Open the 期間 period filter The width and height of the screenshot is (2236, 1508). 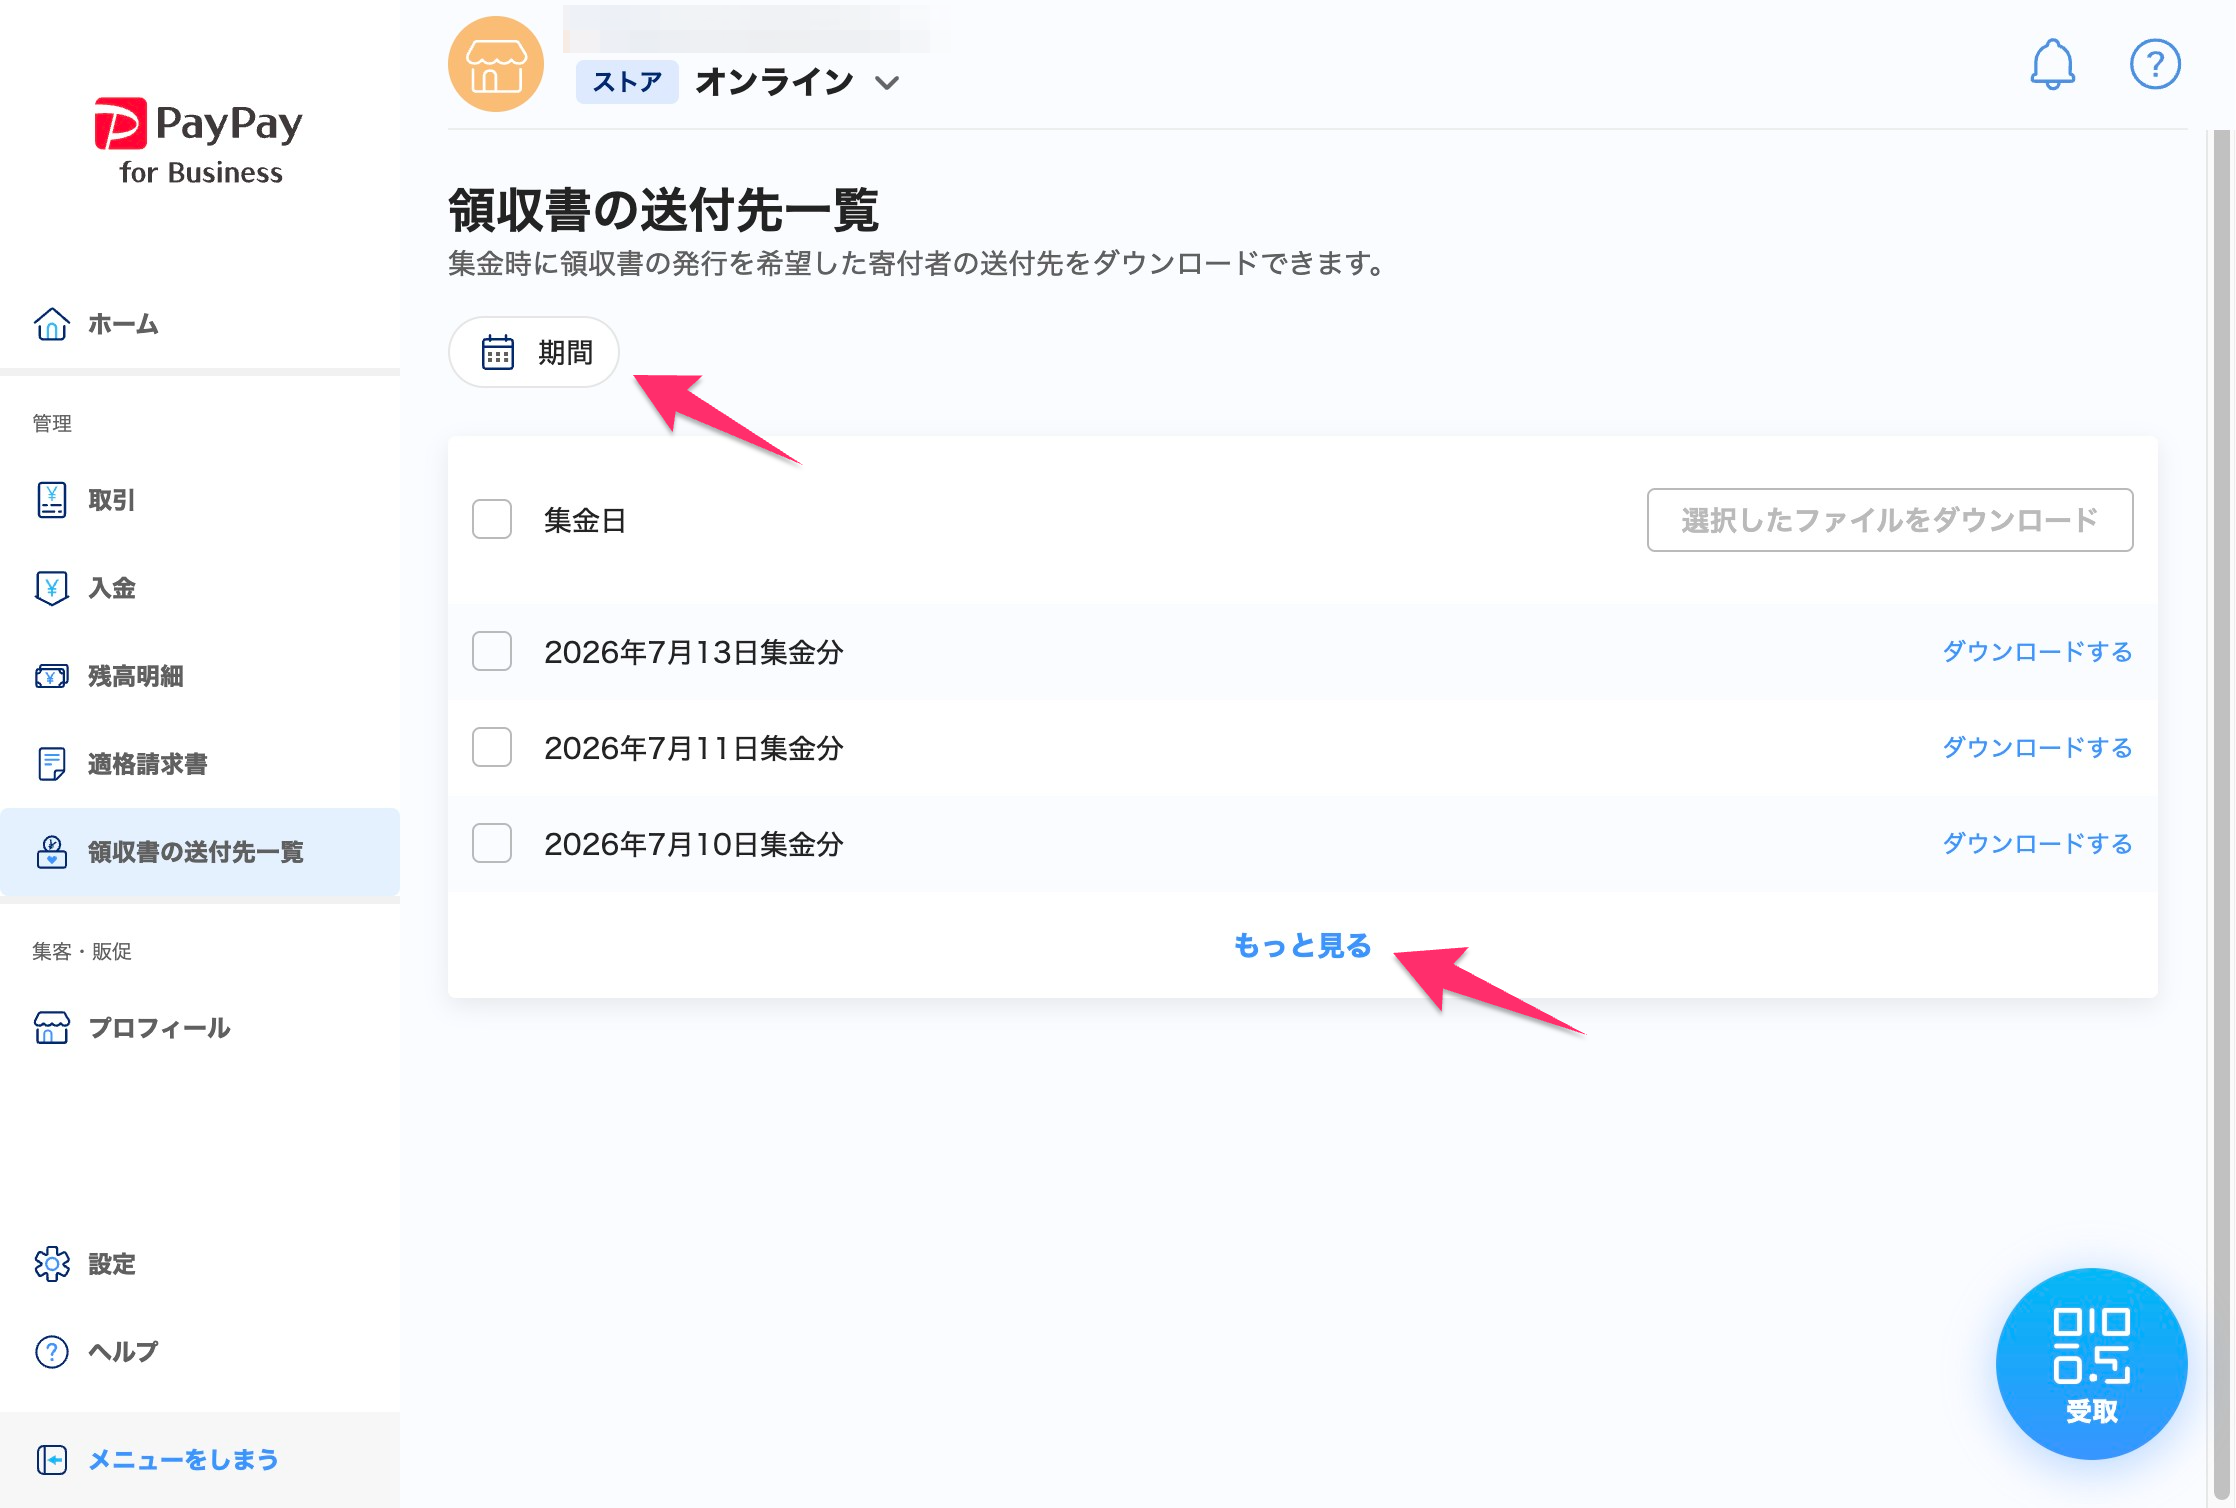tap(534, 352)
